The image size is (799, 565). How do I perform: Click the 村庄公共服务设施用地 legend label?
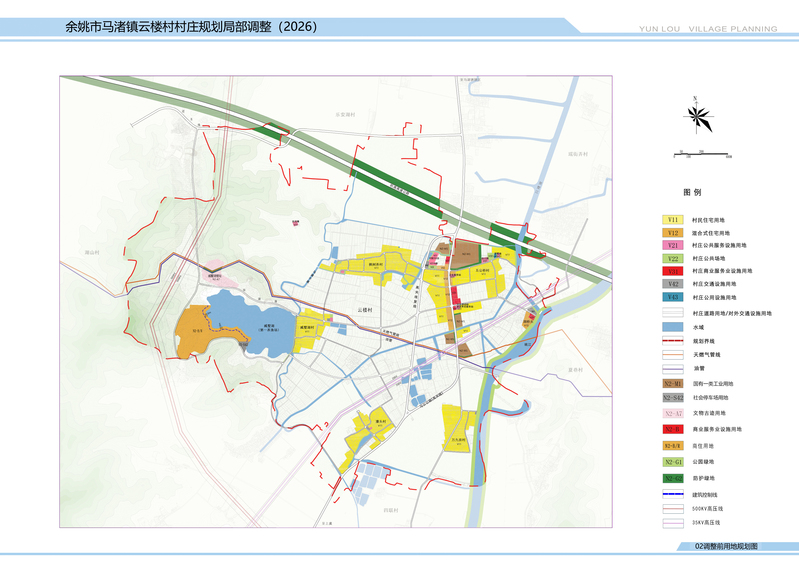pyautogui.click(x=718, y=246)
